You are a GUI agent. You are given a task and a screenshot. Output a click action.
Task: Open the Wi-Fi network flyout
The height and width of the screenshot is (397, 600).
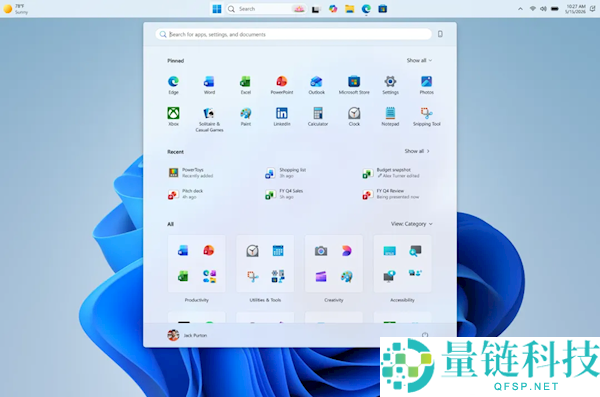point(532,9)
